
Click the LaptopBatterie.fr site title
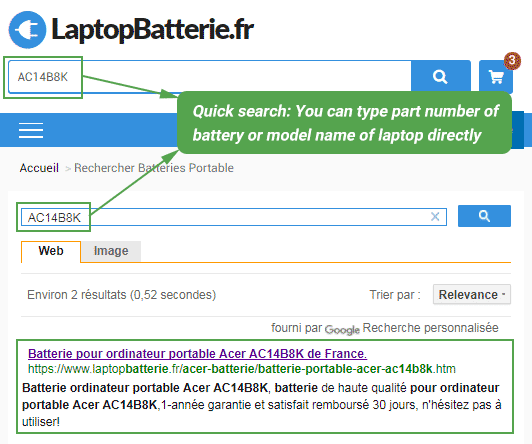pyautogui.click(x=153, y=30)
